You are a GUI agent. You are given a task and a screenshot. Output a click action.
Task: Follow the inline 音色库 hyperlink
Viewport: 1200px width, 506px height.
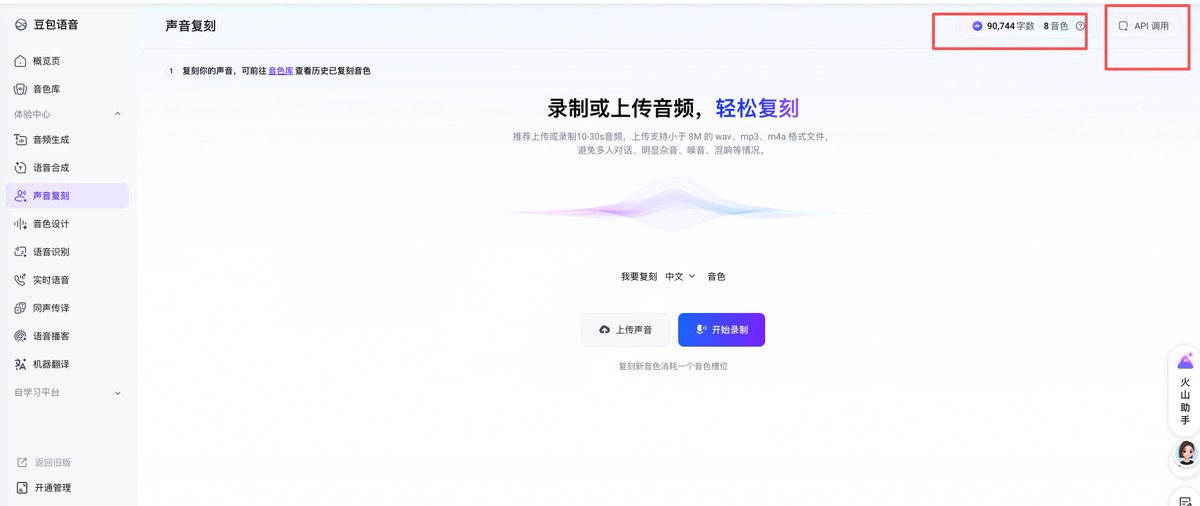[280, 71]
